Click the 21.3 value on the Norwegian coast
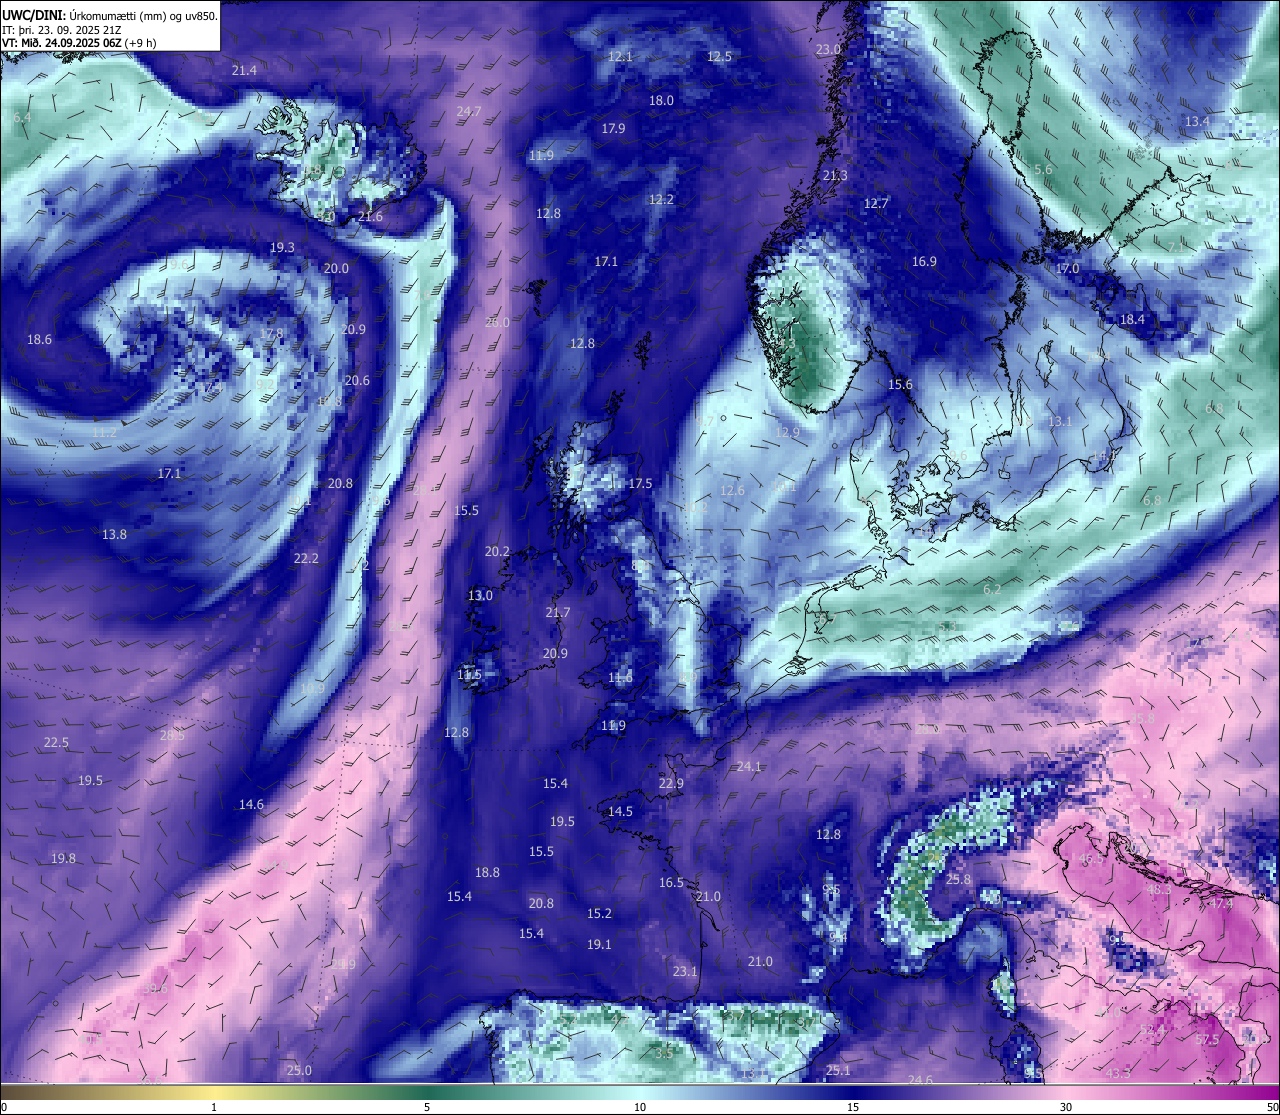This screenshot has width=1280, height=1115. [x=835, y=175]
